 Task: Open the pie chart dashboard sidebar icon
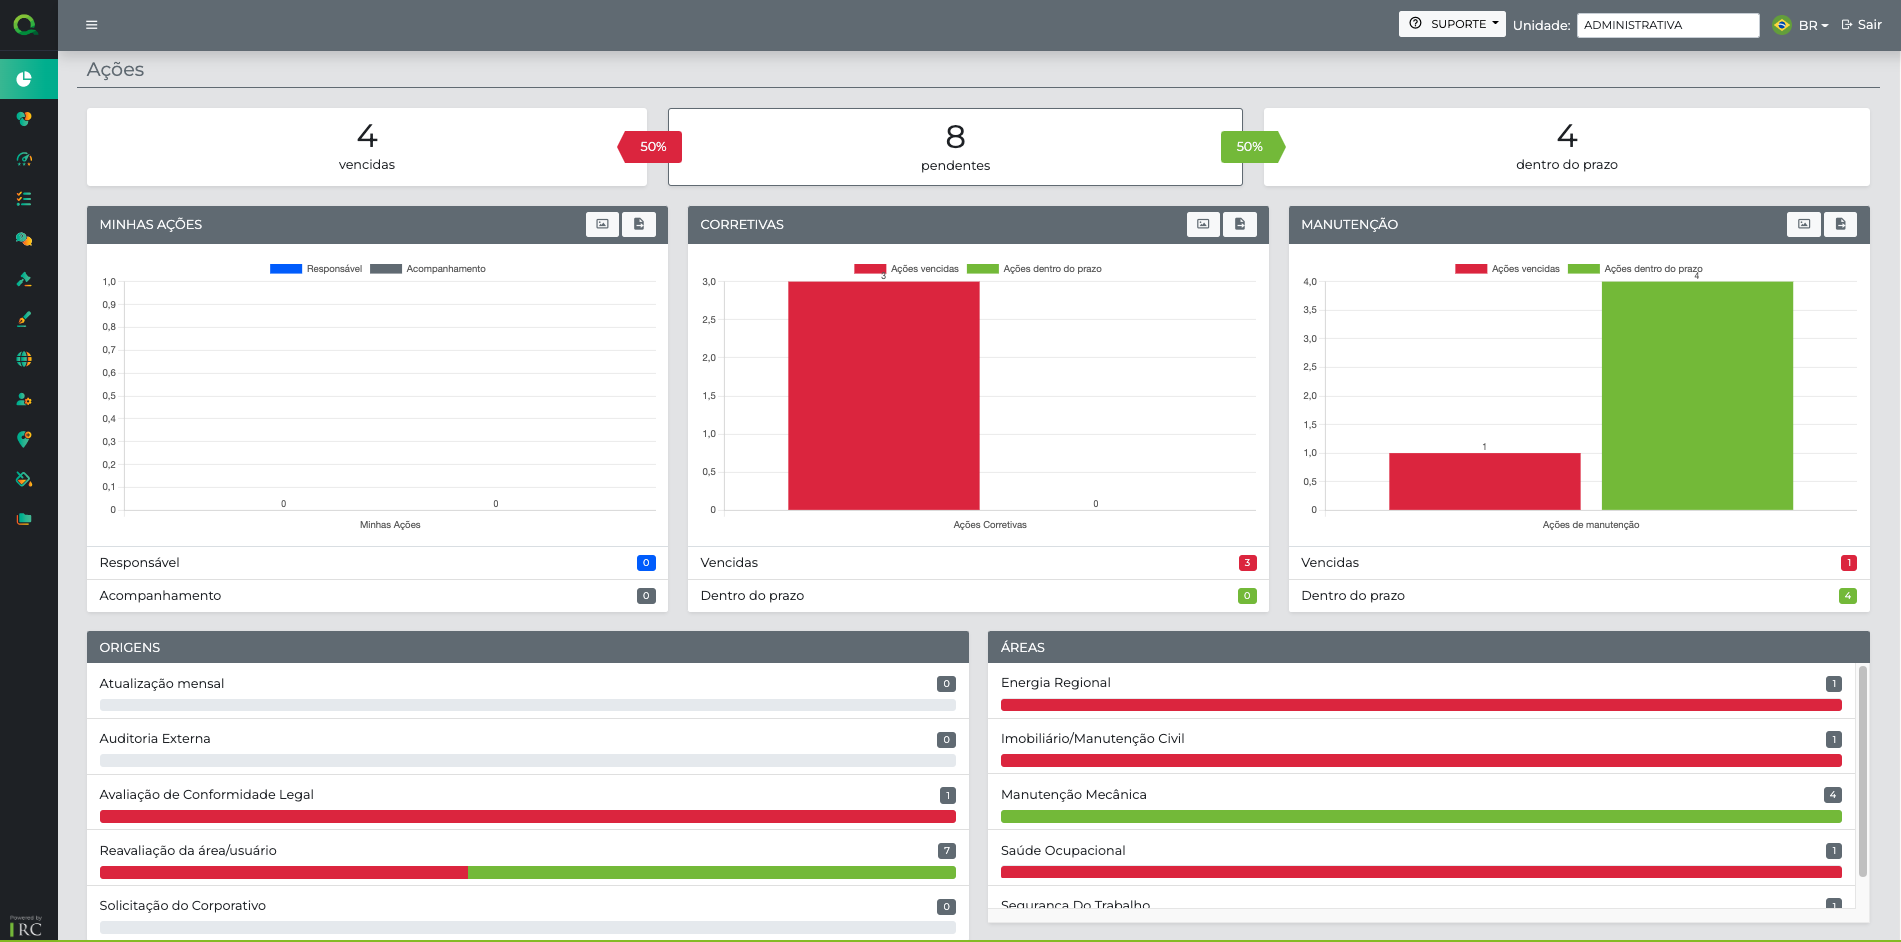pyautogui.click(x=24, y=79)
